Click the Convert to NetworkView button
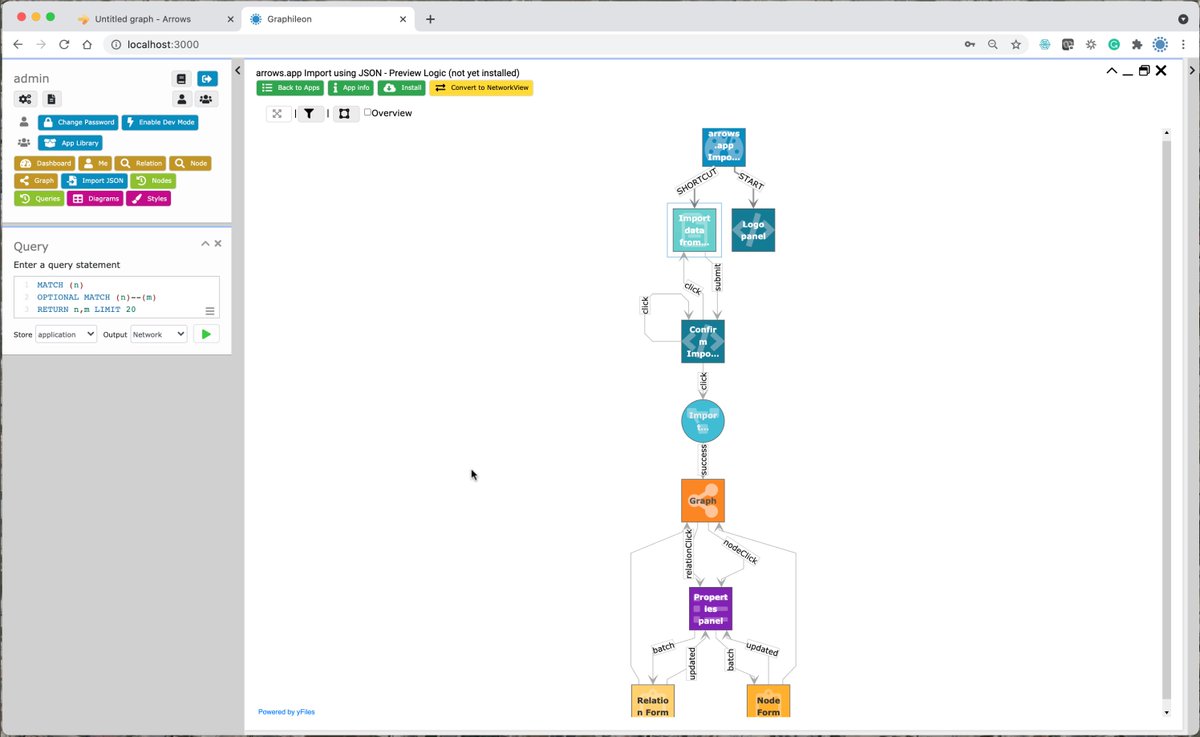The height and width of the screenshot is (737, 1200). [x=481, y=88]
